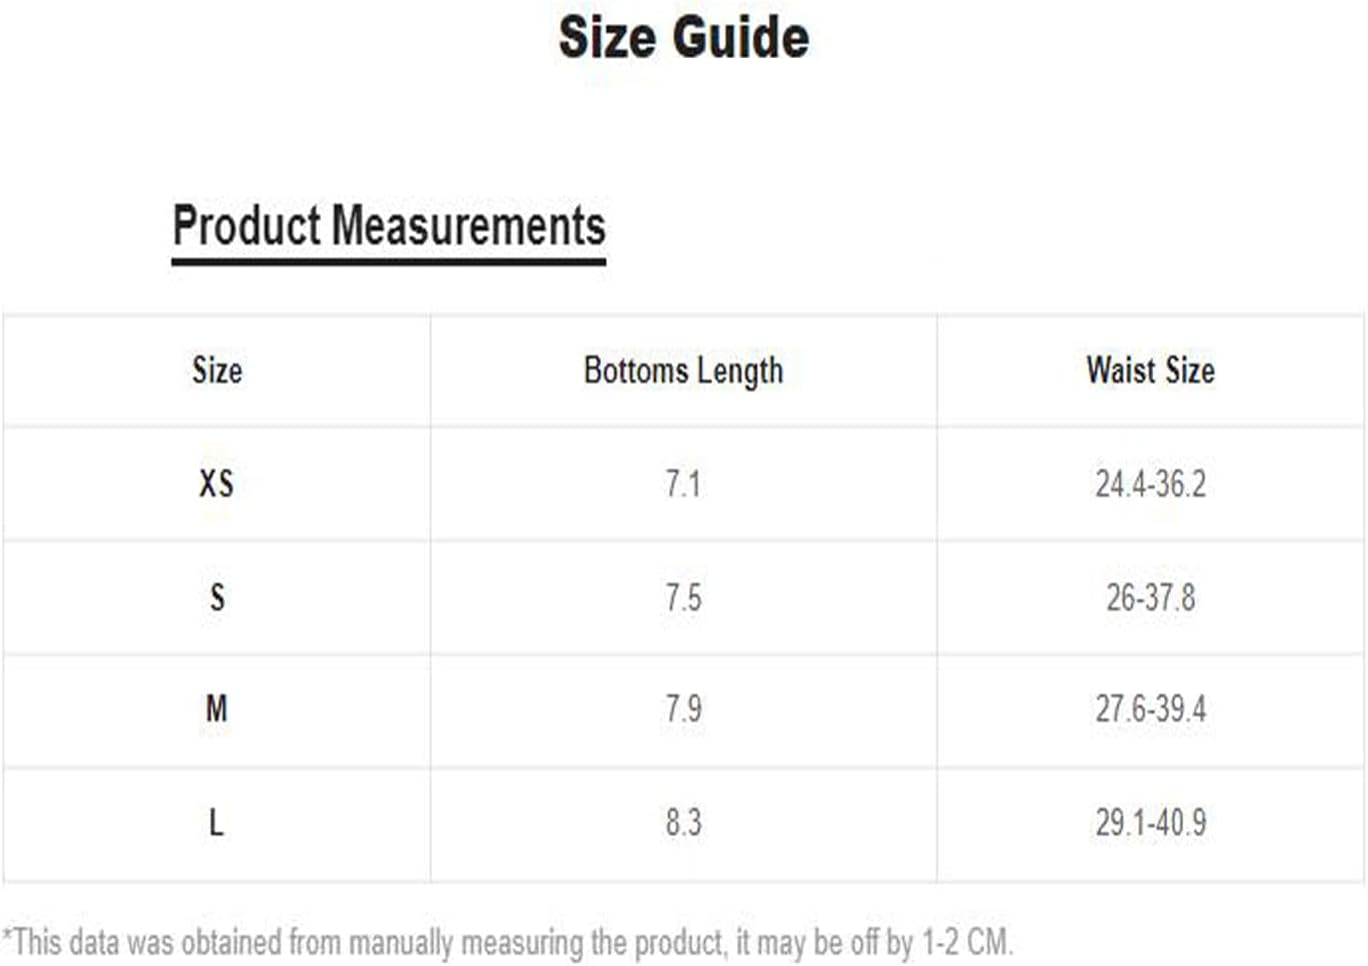
Task: Click the 27.6-39.4 waist size value
Action: (x=1150, y=709)
